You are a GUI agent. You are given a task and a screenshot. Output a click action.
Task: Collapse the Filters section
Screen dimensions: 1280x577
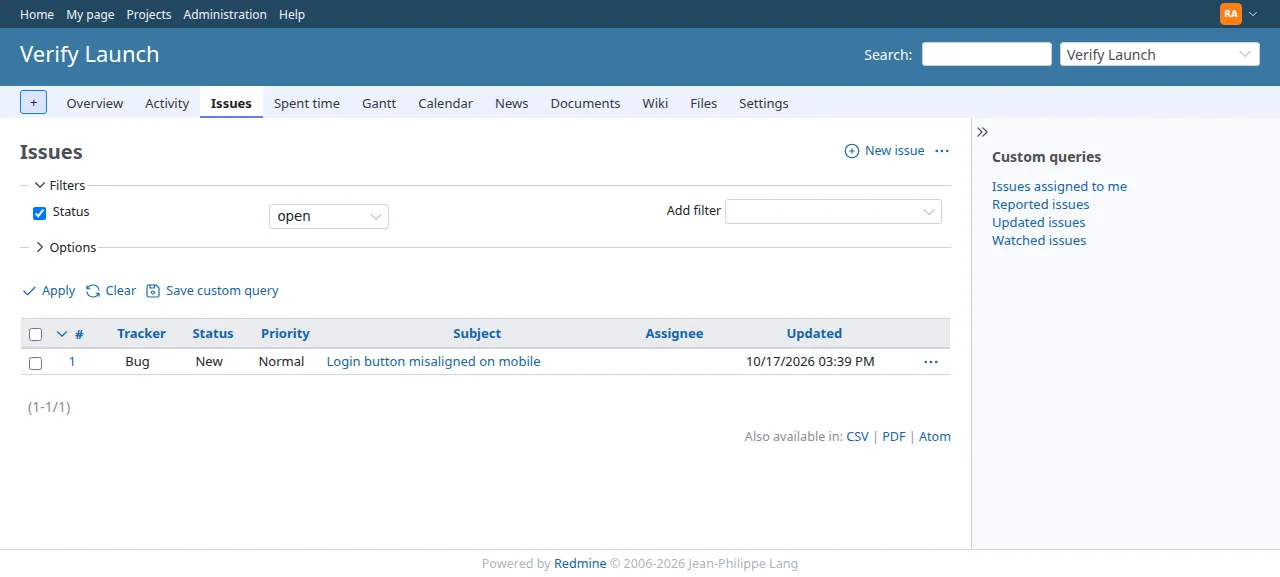pyautogui.click(x=60, y=185)
